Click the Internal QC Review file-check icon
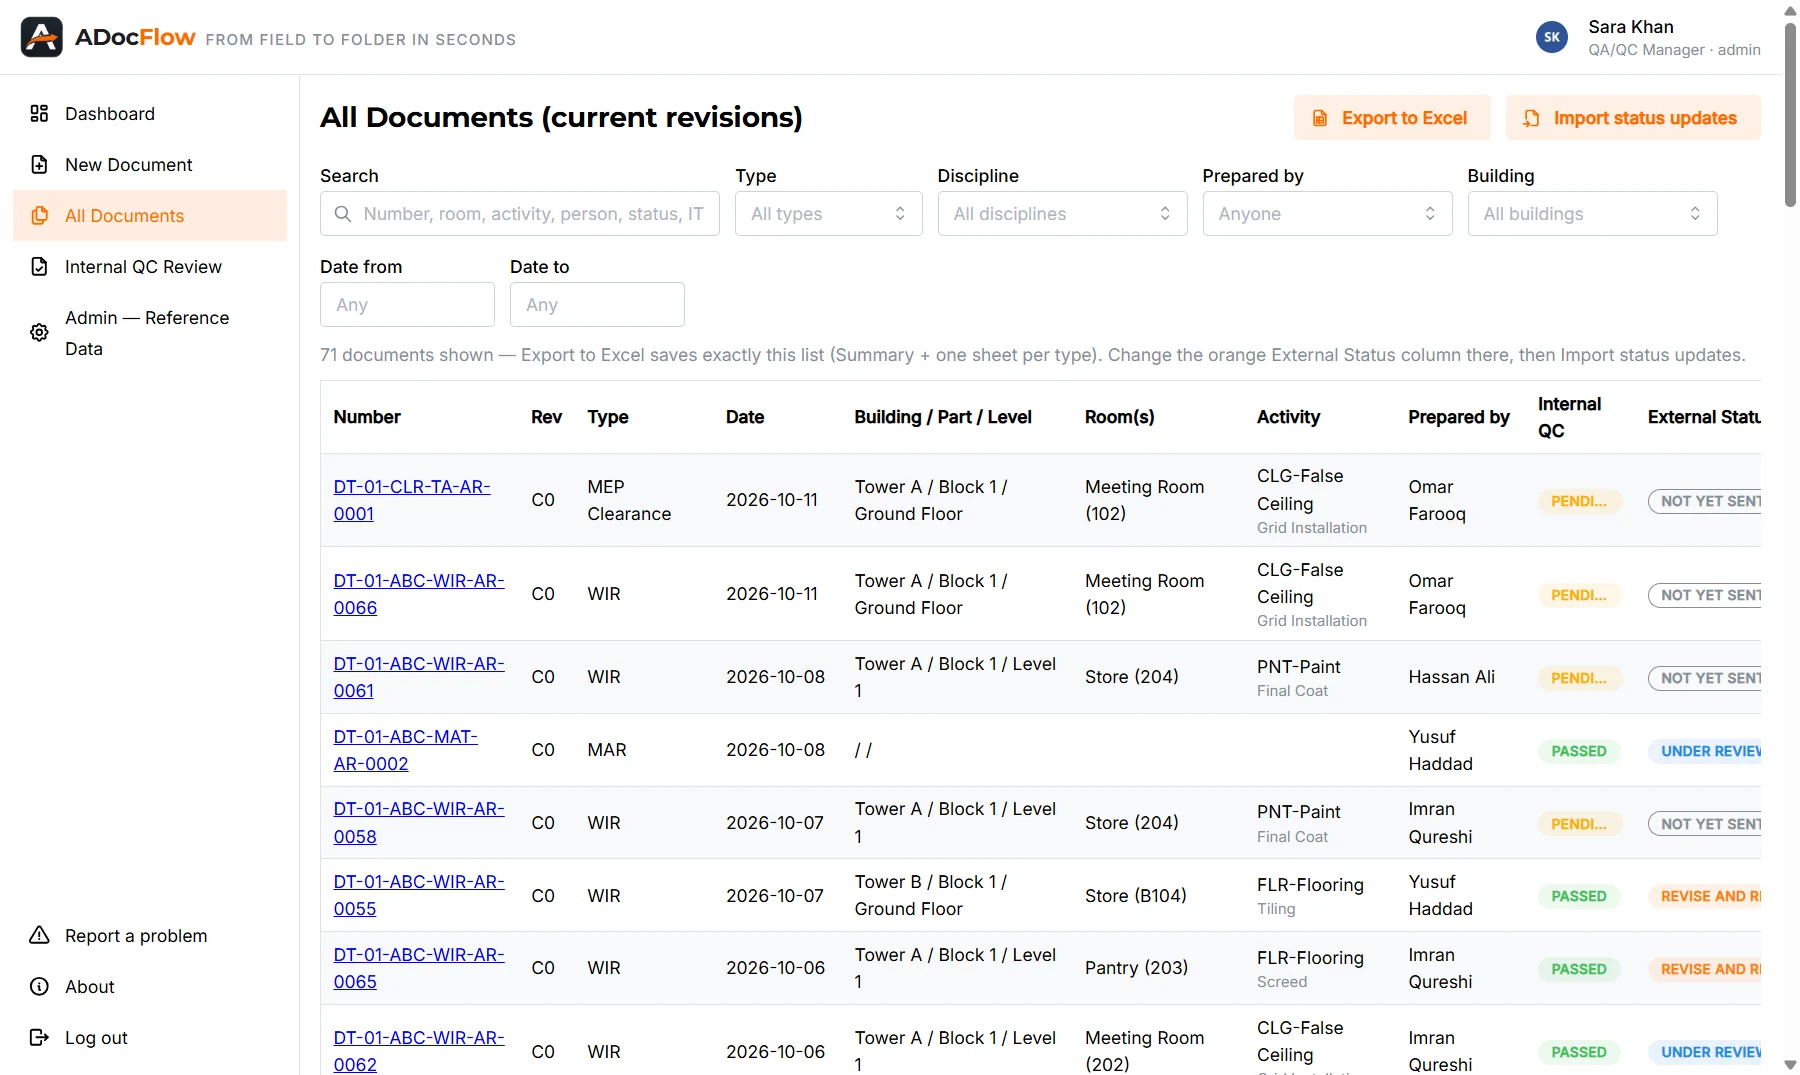Image resolution: width=1800 pixels, height=1075 pixels. (39, 266)
